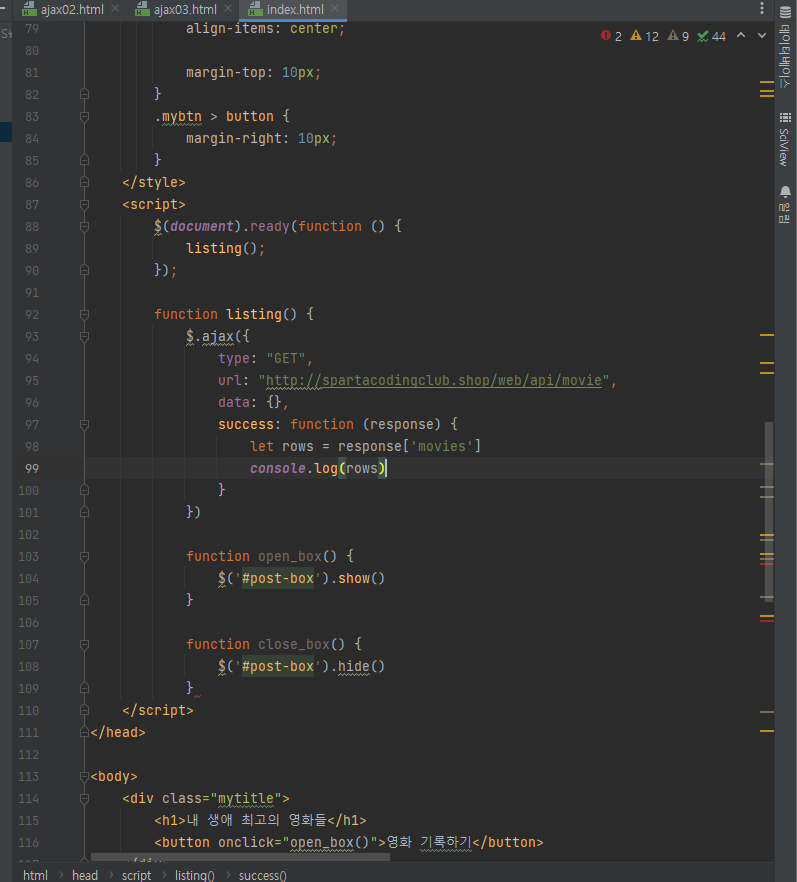Image resolution: width=797 pixels, height=882 pixels.
Task: Collapse the listing function fold at line 92
Action: [x=84, y=314]
